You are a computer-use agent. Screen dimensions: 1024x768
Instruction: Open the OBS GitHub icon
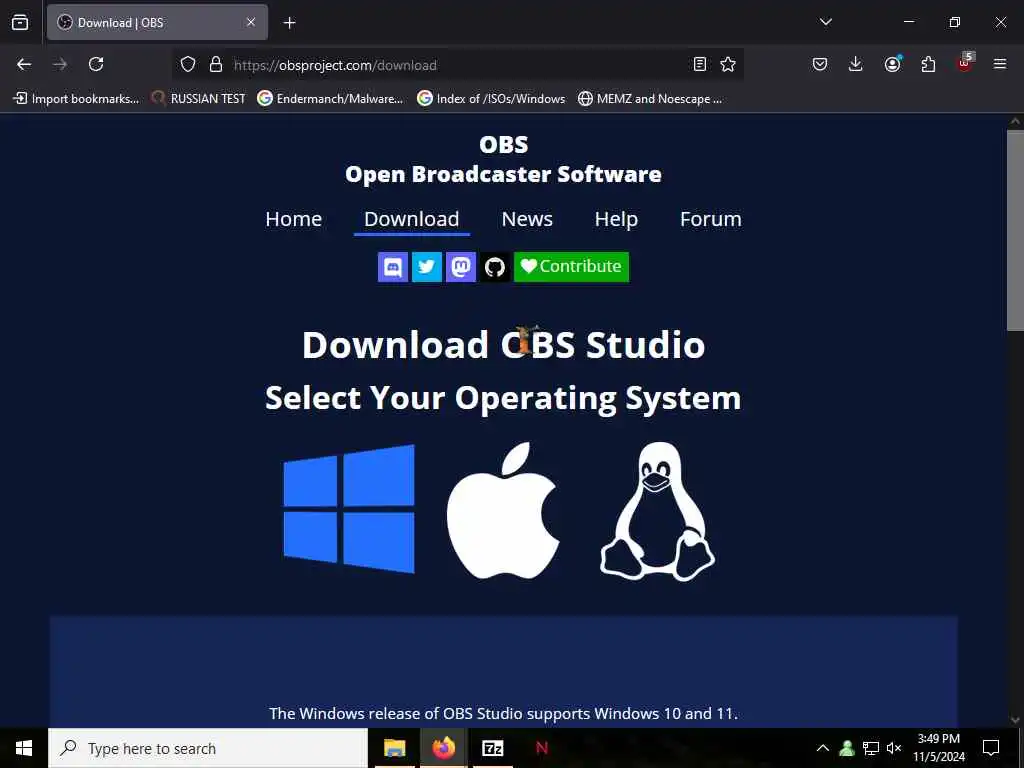[x=495, y=267]
